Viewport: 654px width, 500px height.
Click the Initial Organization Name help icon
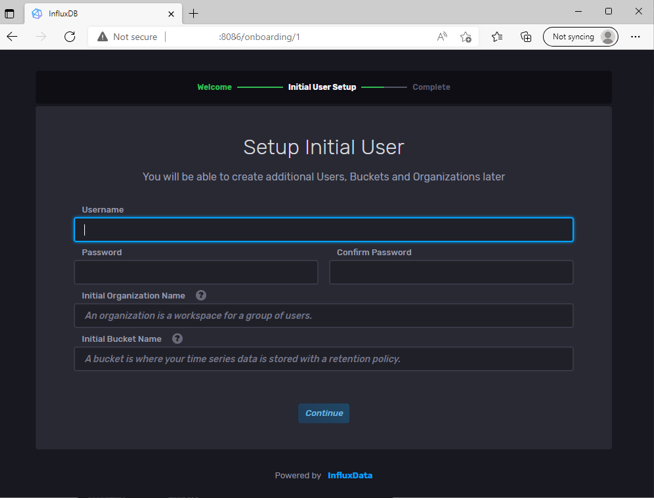tap(201, 296)
